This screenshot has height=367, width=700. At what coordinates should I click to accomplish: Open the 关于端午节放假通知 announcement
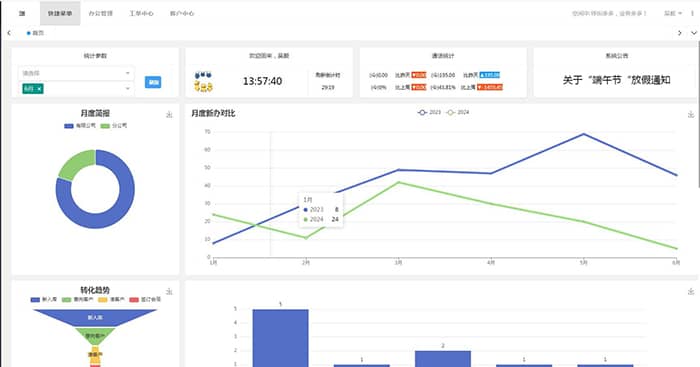(x=617, y=80)
